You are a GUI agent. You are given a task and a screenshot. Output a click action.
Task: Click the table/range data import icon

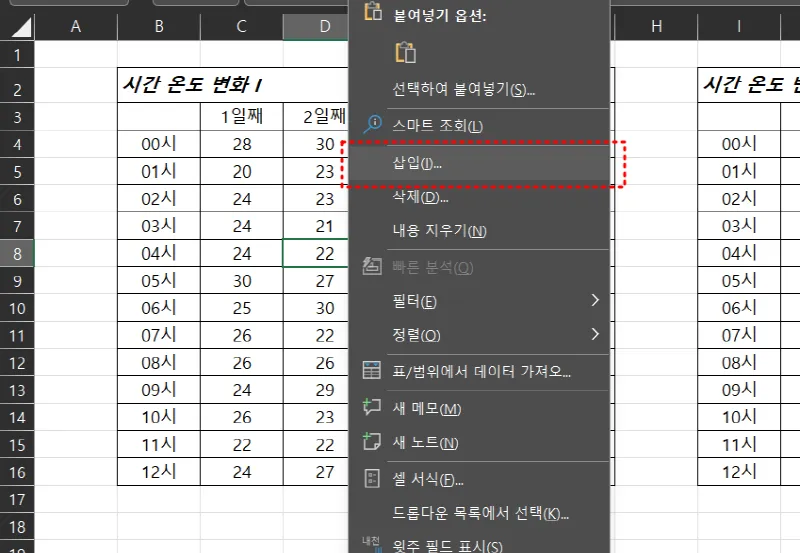pos(371,370)
